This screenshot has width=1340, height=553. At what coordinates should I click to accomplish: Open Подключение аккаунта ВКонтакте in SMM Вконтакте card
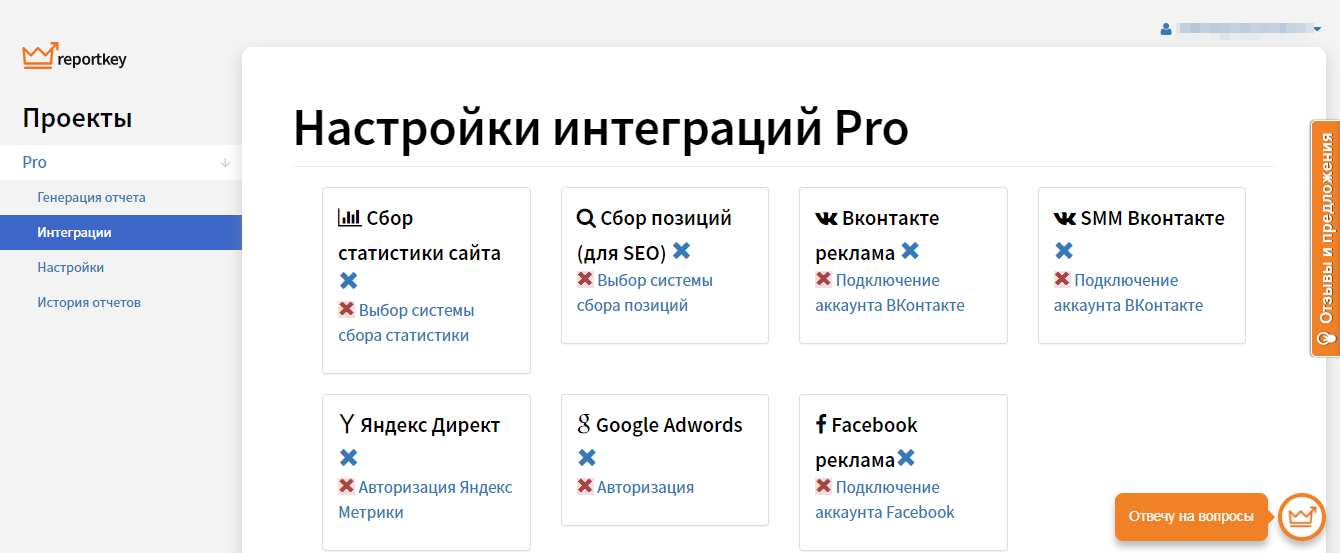click(1129, 293)
